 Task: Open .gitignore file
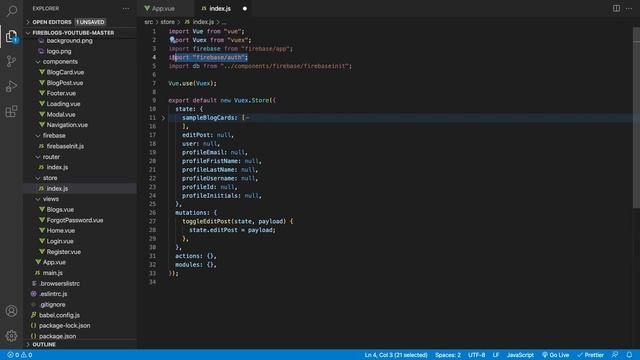[52, 304]
